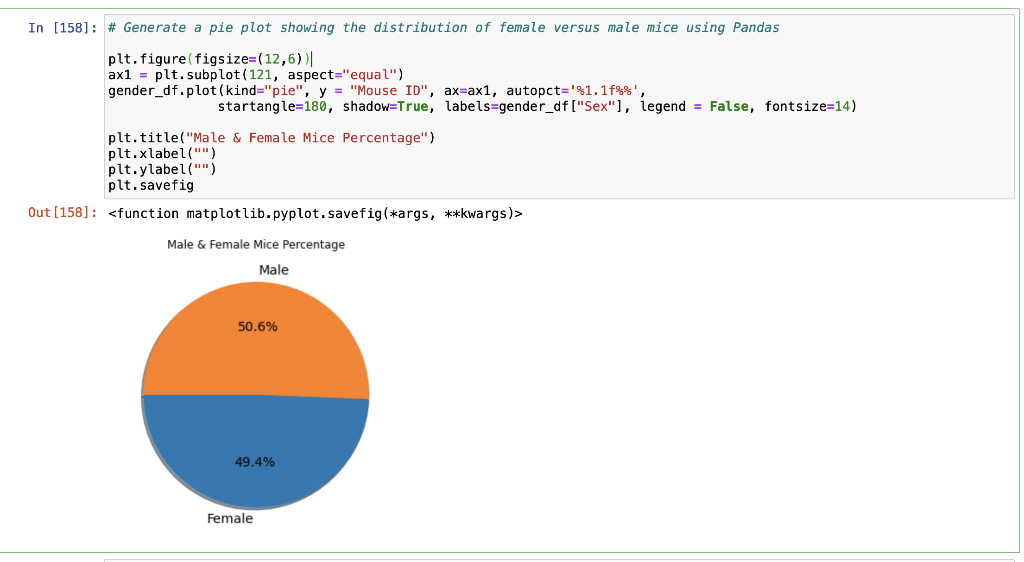Click the plt.xlabel("") code line
The height and width of the screenshot is (562, 1024).
162,153
